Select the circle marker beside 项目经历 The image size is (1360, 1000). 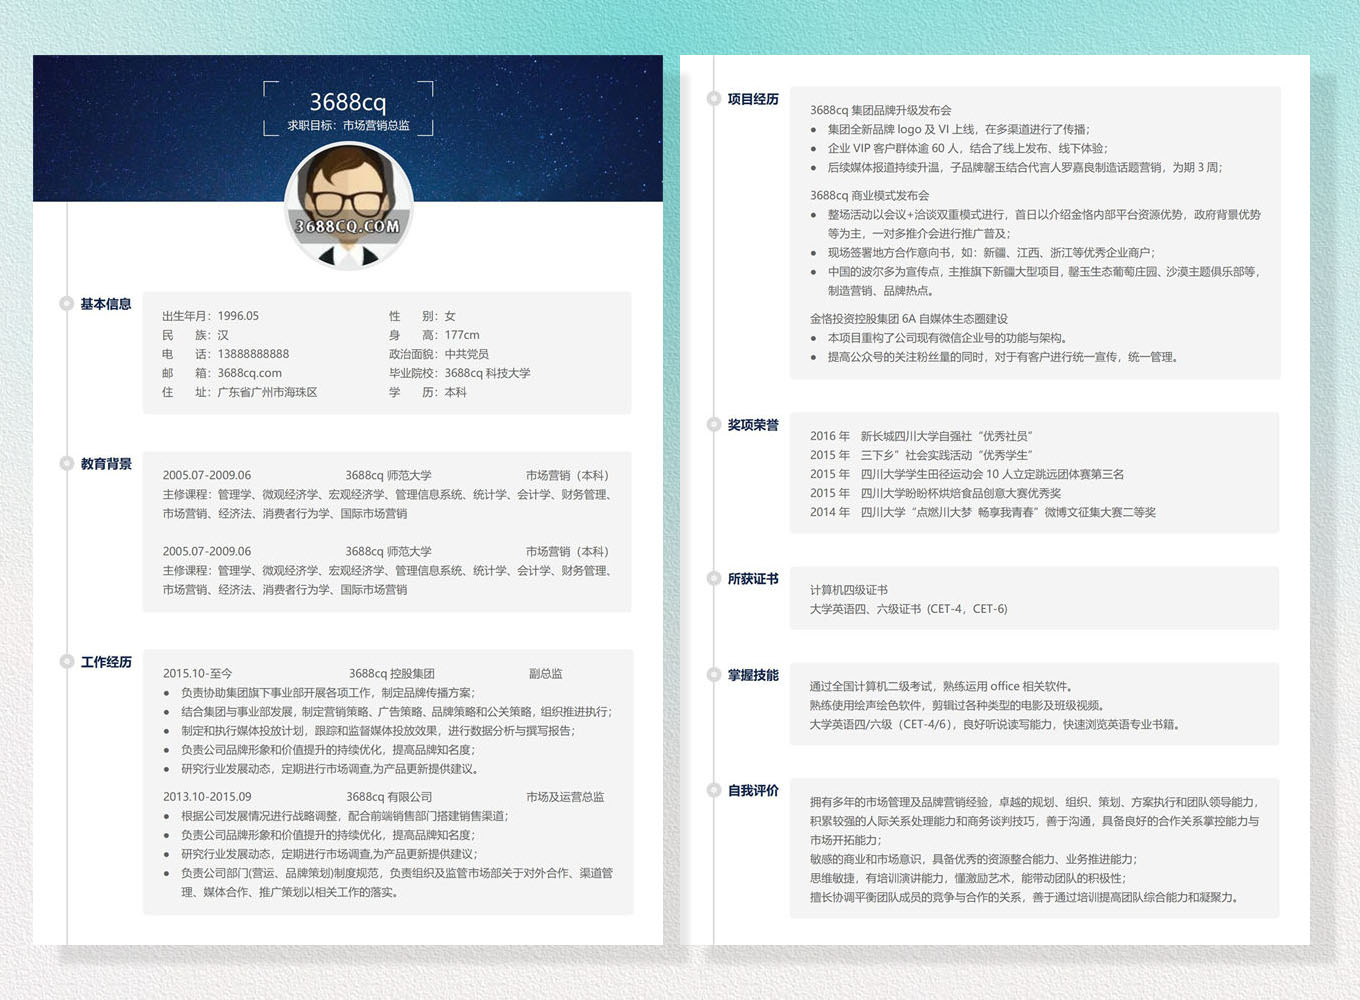(x=714, y=98)
